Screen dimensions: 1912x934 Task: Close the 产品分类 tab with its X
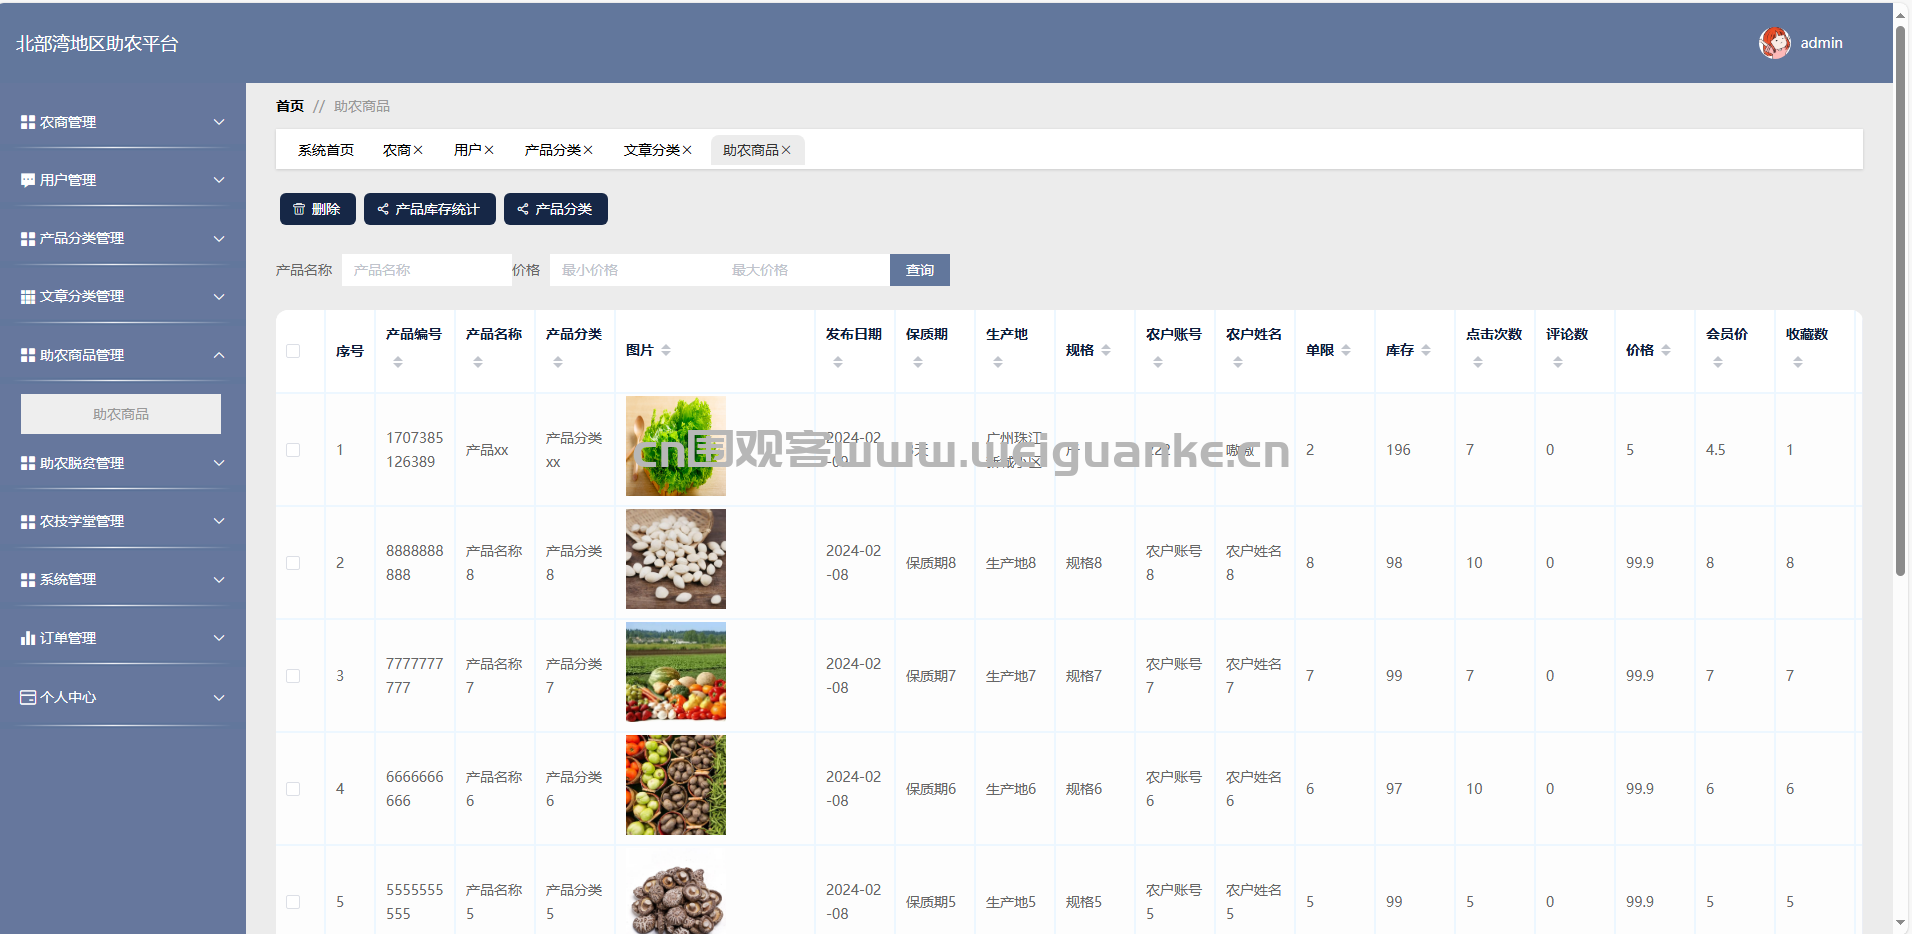pyautogui.click(x=588, y=150)
